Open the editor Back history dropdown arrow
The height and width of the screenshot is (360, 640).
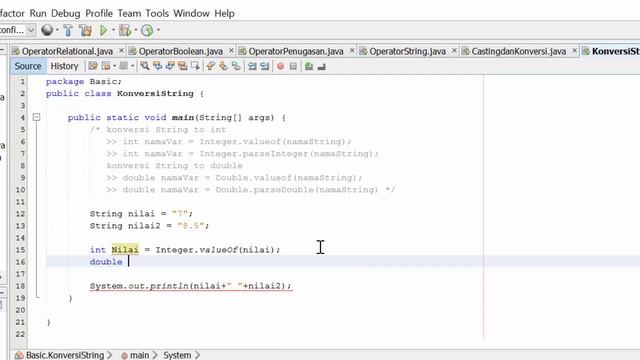pos(114,66)
